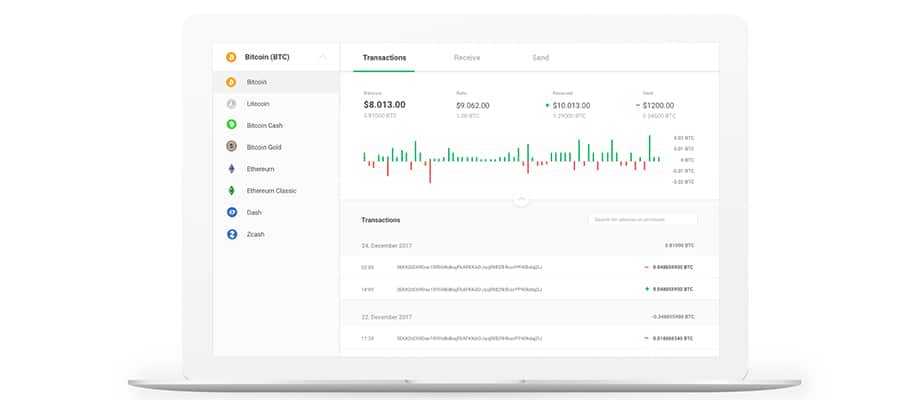Select the green Ethereum Classic icon

point(231,191)
